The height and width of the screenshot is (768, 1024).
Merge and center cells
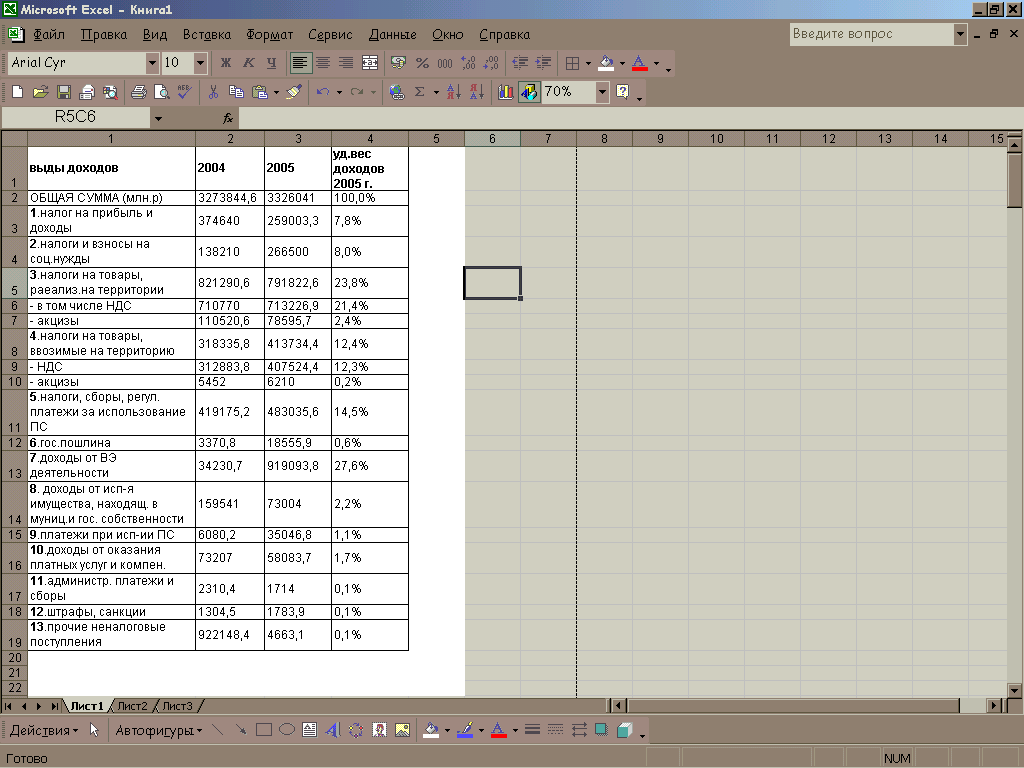[370, 63]
